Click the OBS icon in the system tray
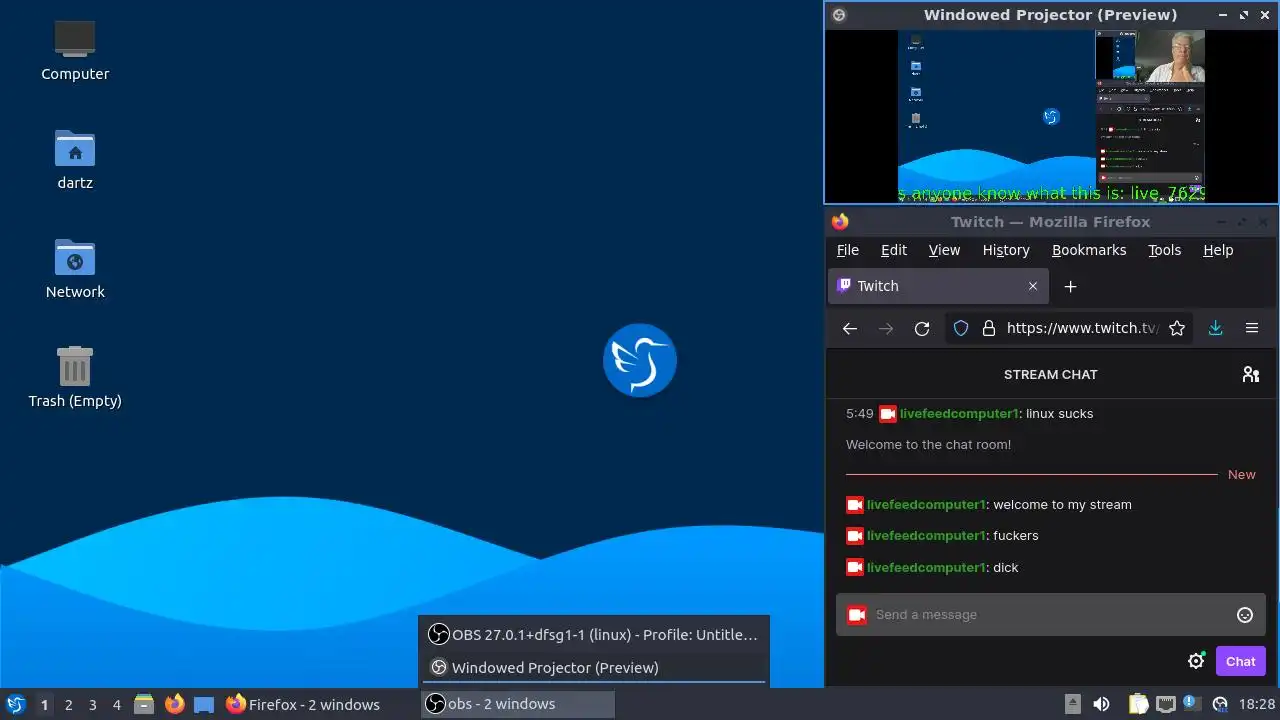Viewport: 1280px width, 720px height. tap(1219, 704)
